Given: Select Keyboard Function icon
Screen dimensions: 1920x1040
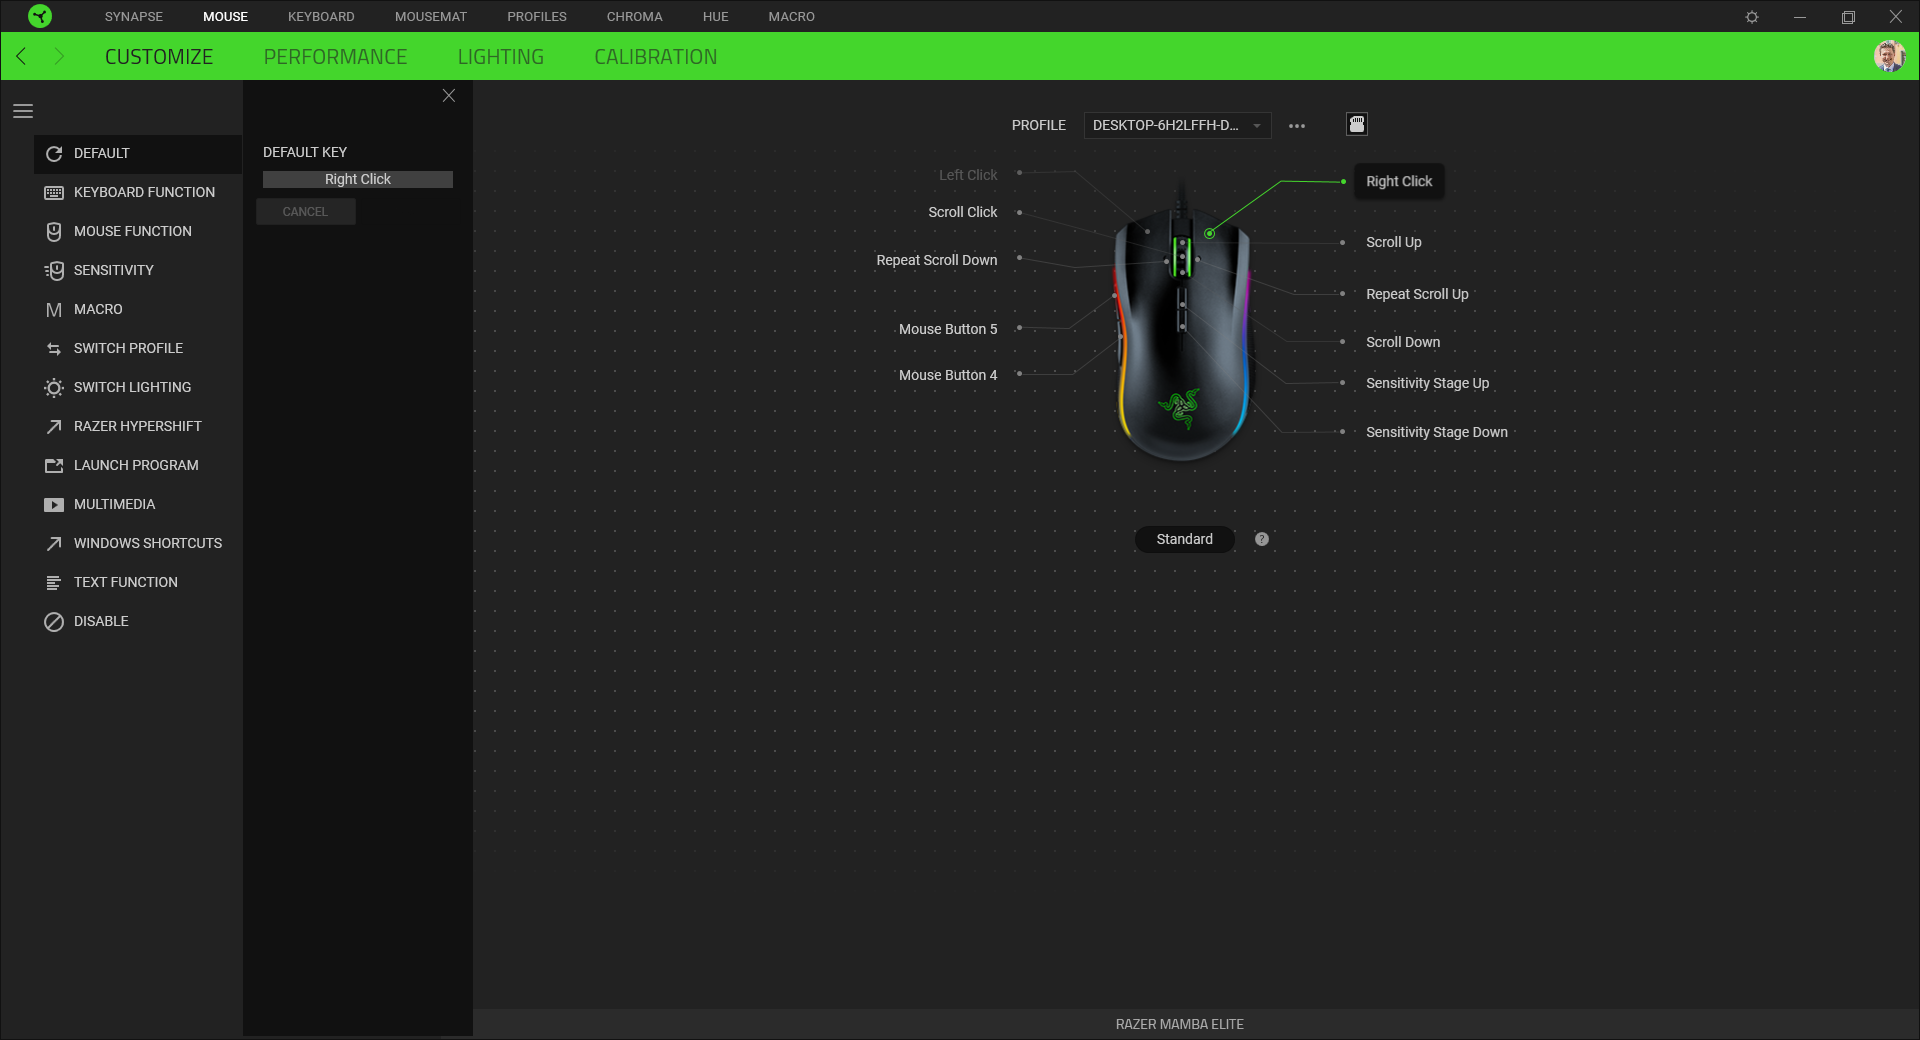Looking at the screenshot, I should tap(54, 193).
